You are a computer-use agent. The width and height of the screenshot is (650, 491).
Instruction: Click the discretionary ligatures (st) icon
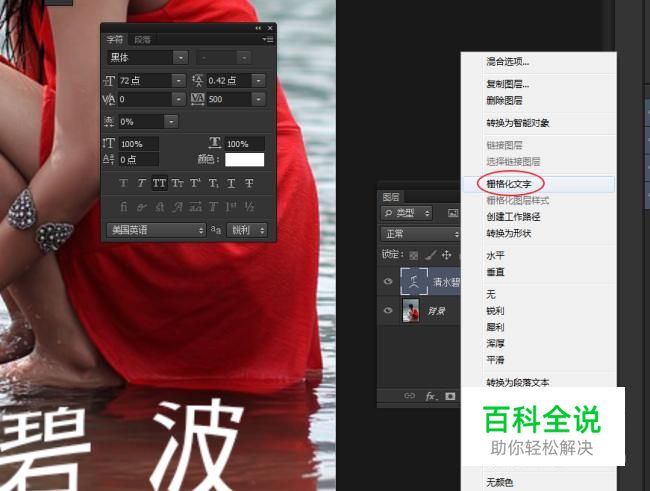160,207
